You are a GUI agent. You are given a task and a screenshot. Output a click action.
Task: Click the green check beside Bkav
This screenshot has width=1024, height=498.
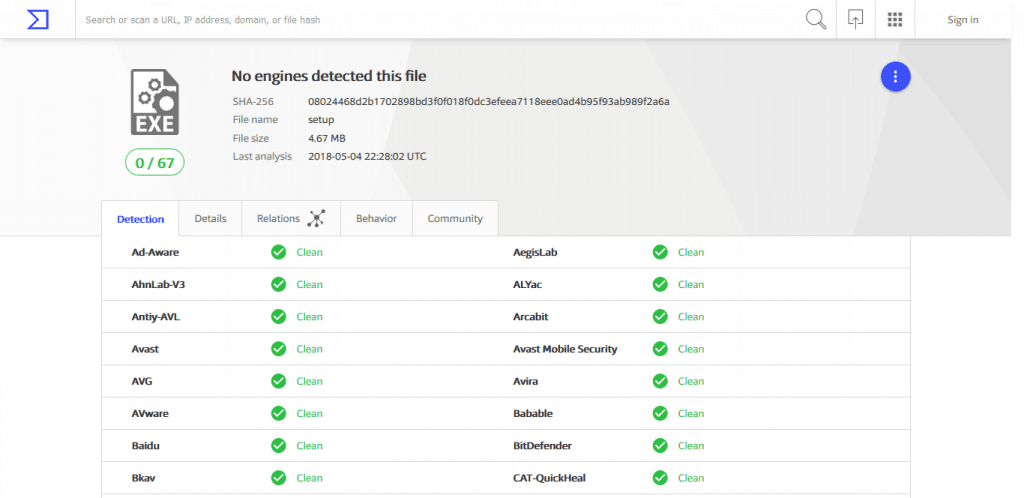coord(279,478)
